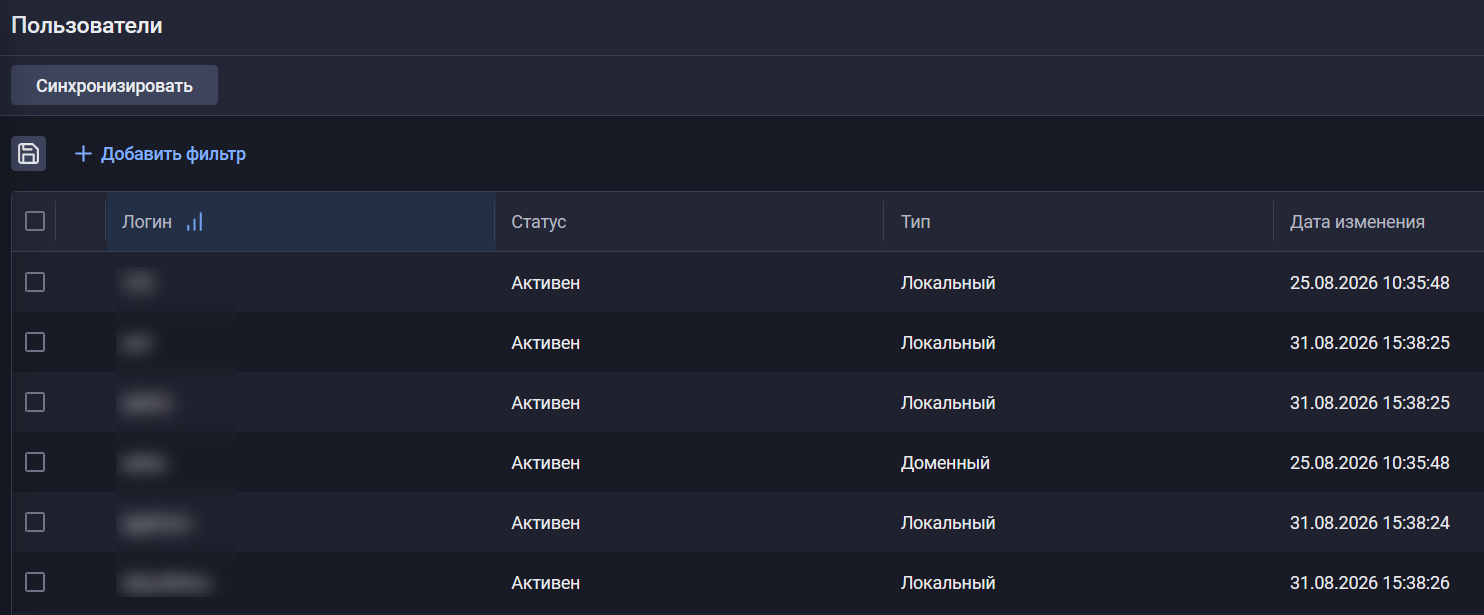Click the sort indicator icon beside Логин

click(x=195, y=222)
